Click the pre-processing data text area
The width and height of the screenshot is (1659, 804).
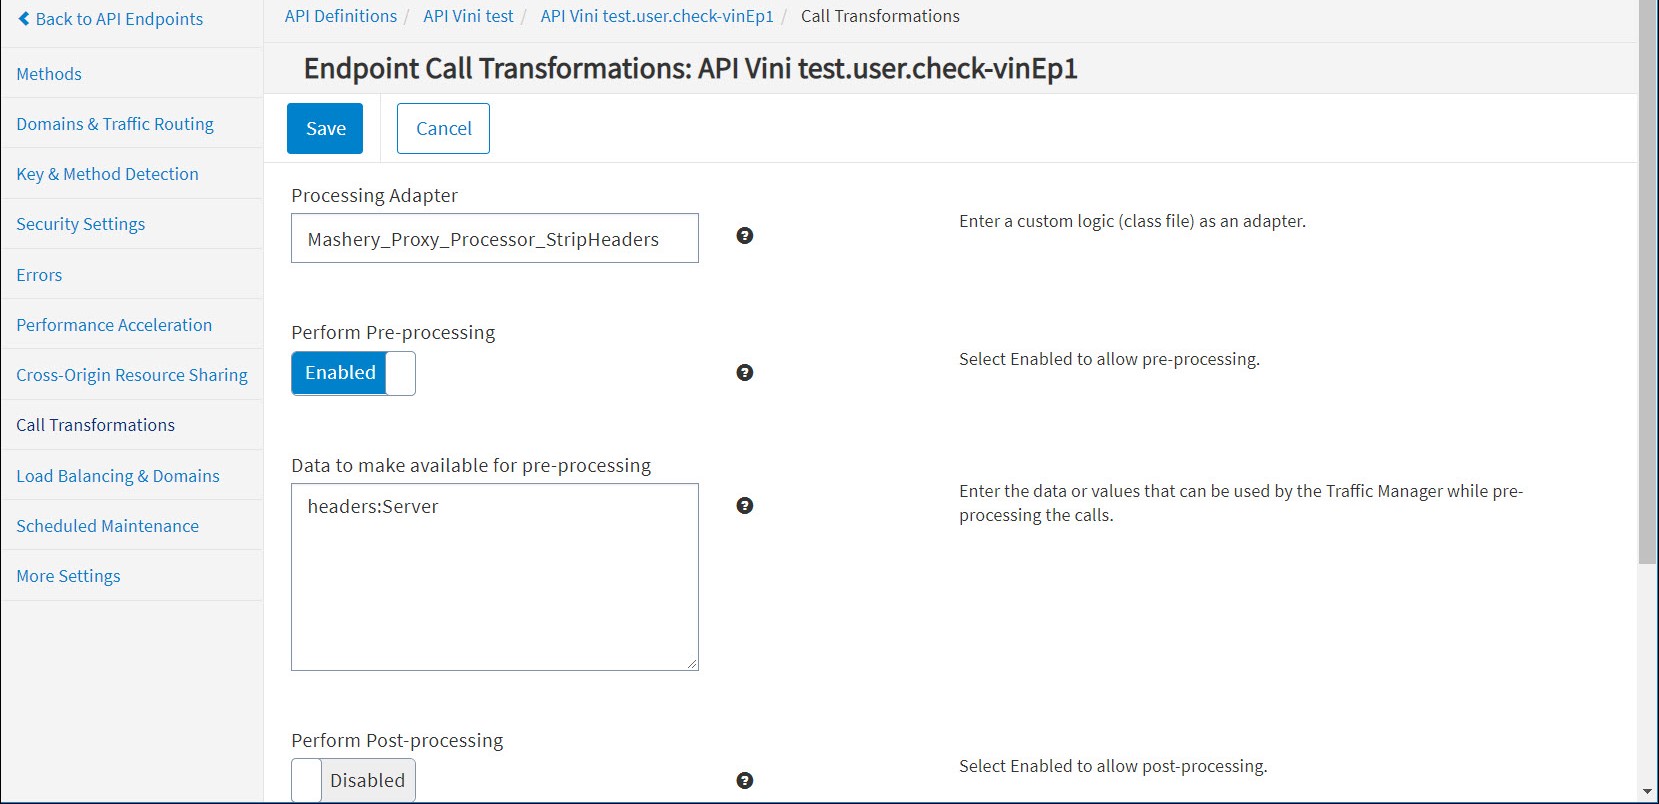click(x=494, y=577)
